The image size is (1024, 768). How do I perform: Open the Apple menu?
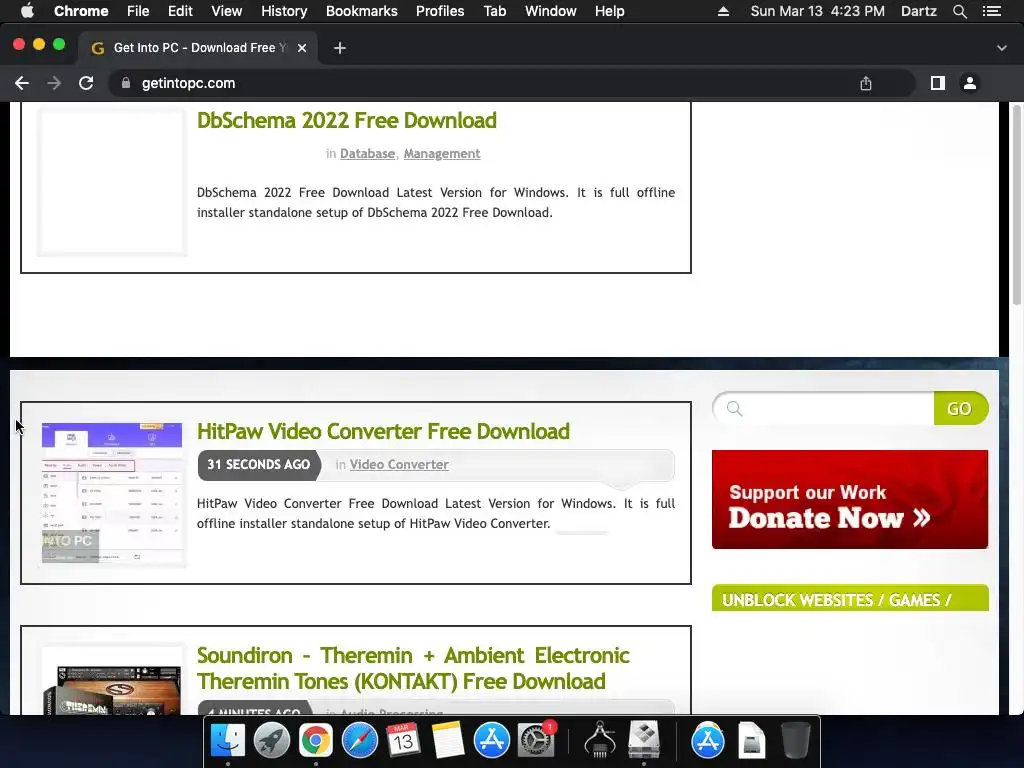27,11
